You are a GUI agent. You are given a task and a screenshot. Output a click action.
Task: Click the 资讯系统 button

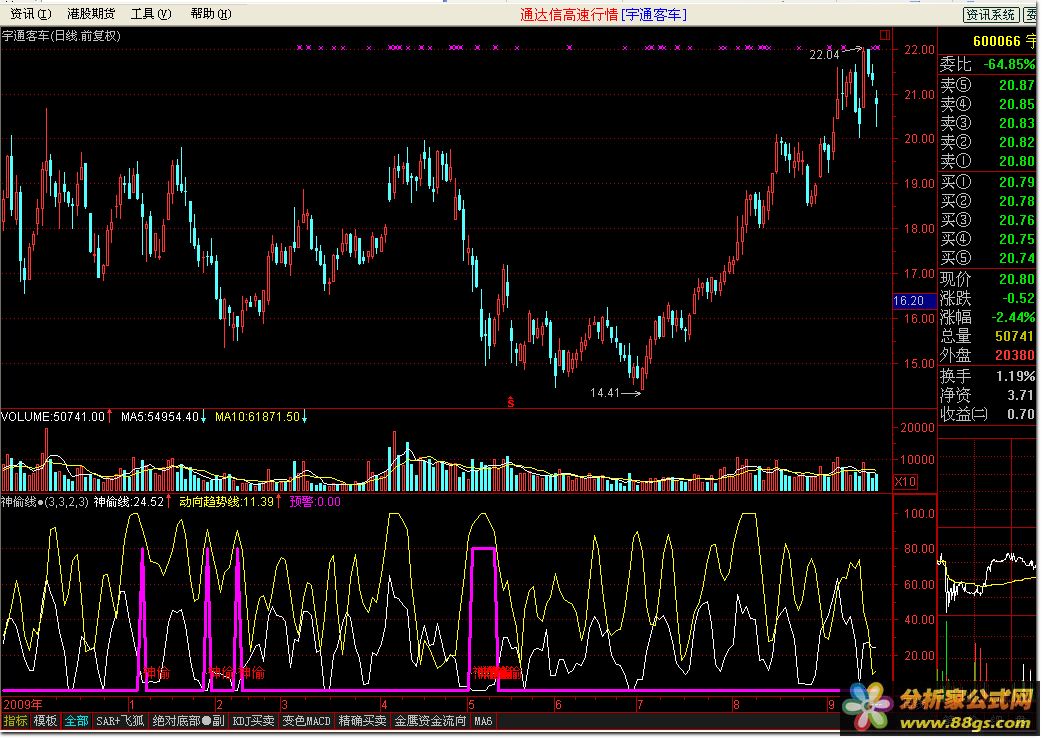[x=991, y=15]
